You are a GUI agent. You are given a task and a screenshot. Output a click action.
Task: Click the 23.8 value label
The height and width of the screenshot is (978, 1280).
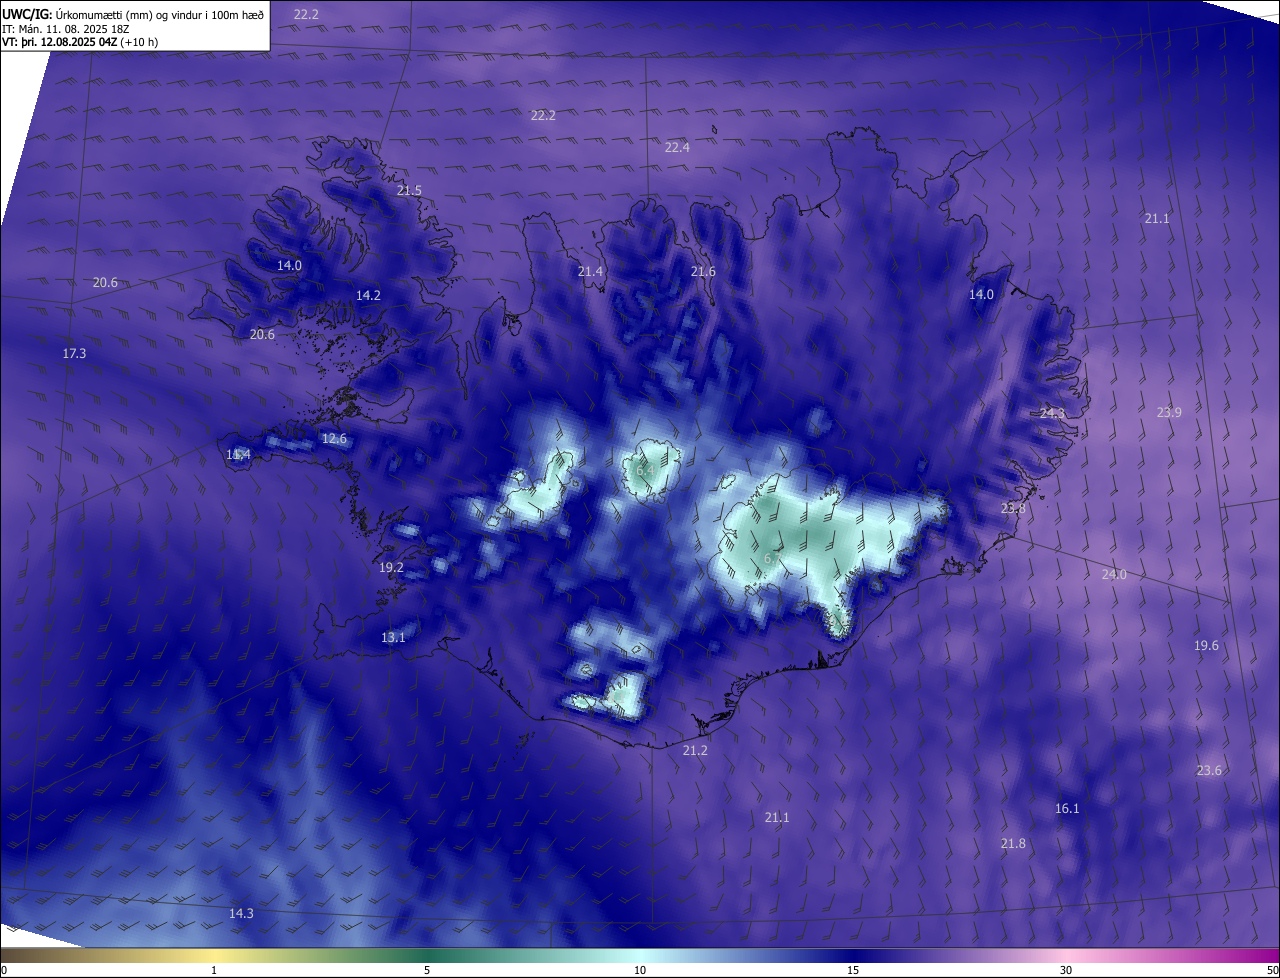(x=1013, y=508)
